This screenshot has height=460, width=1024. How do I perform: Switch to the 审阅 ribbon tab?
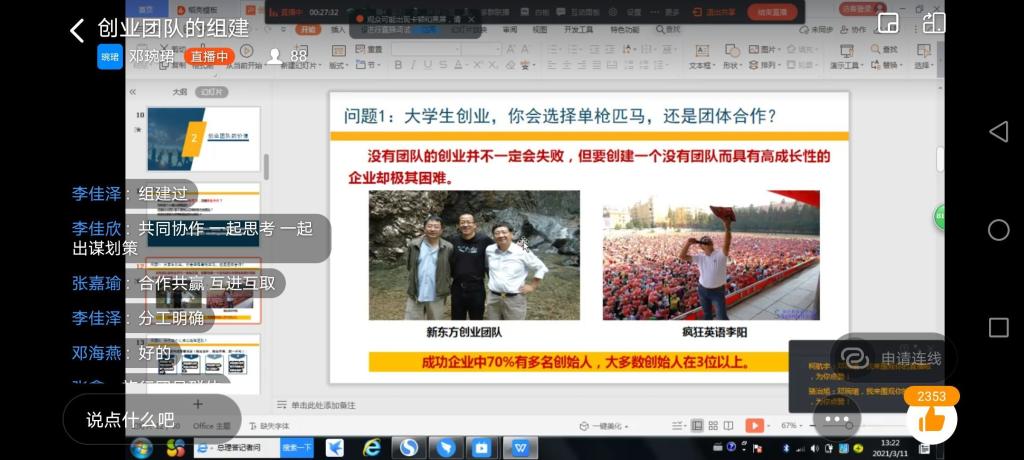click(510, 29)
